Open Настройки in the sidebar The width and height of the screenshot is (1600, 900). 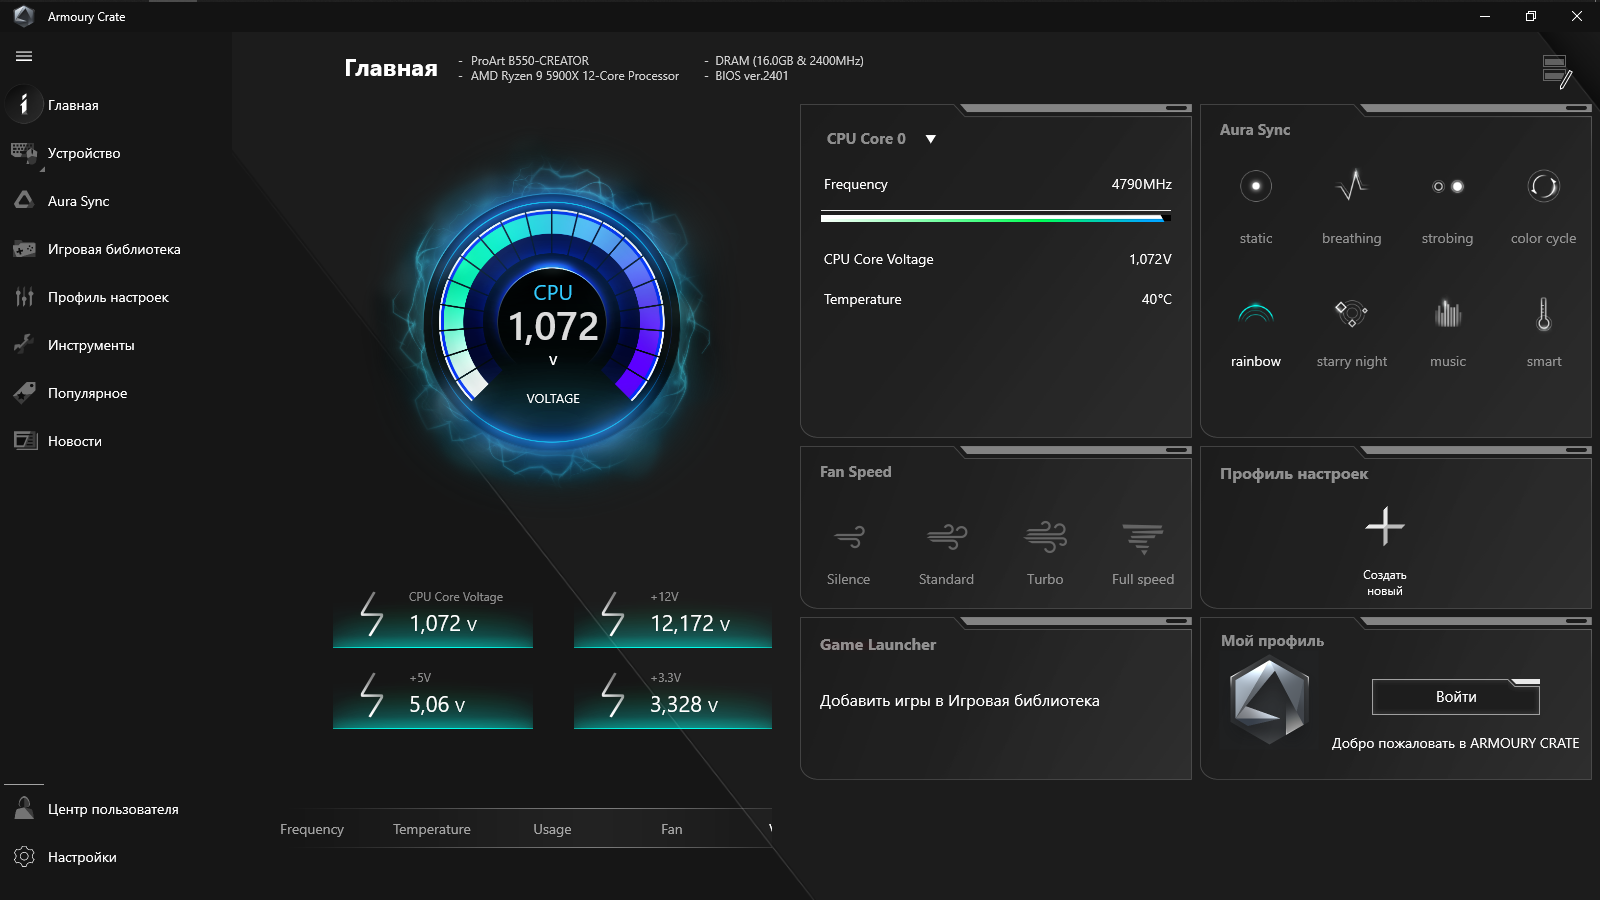coord(82,857)
